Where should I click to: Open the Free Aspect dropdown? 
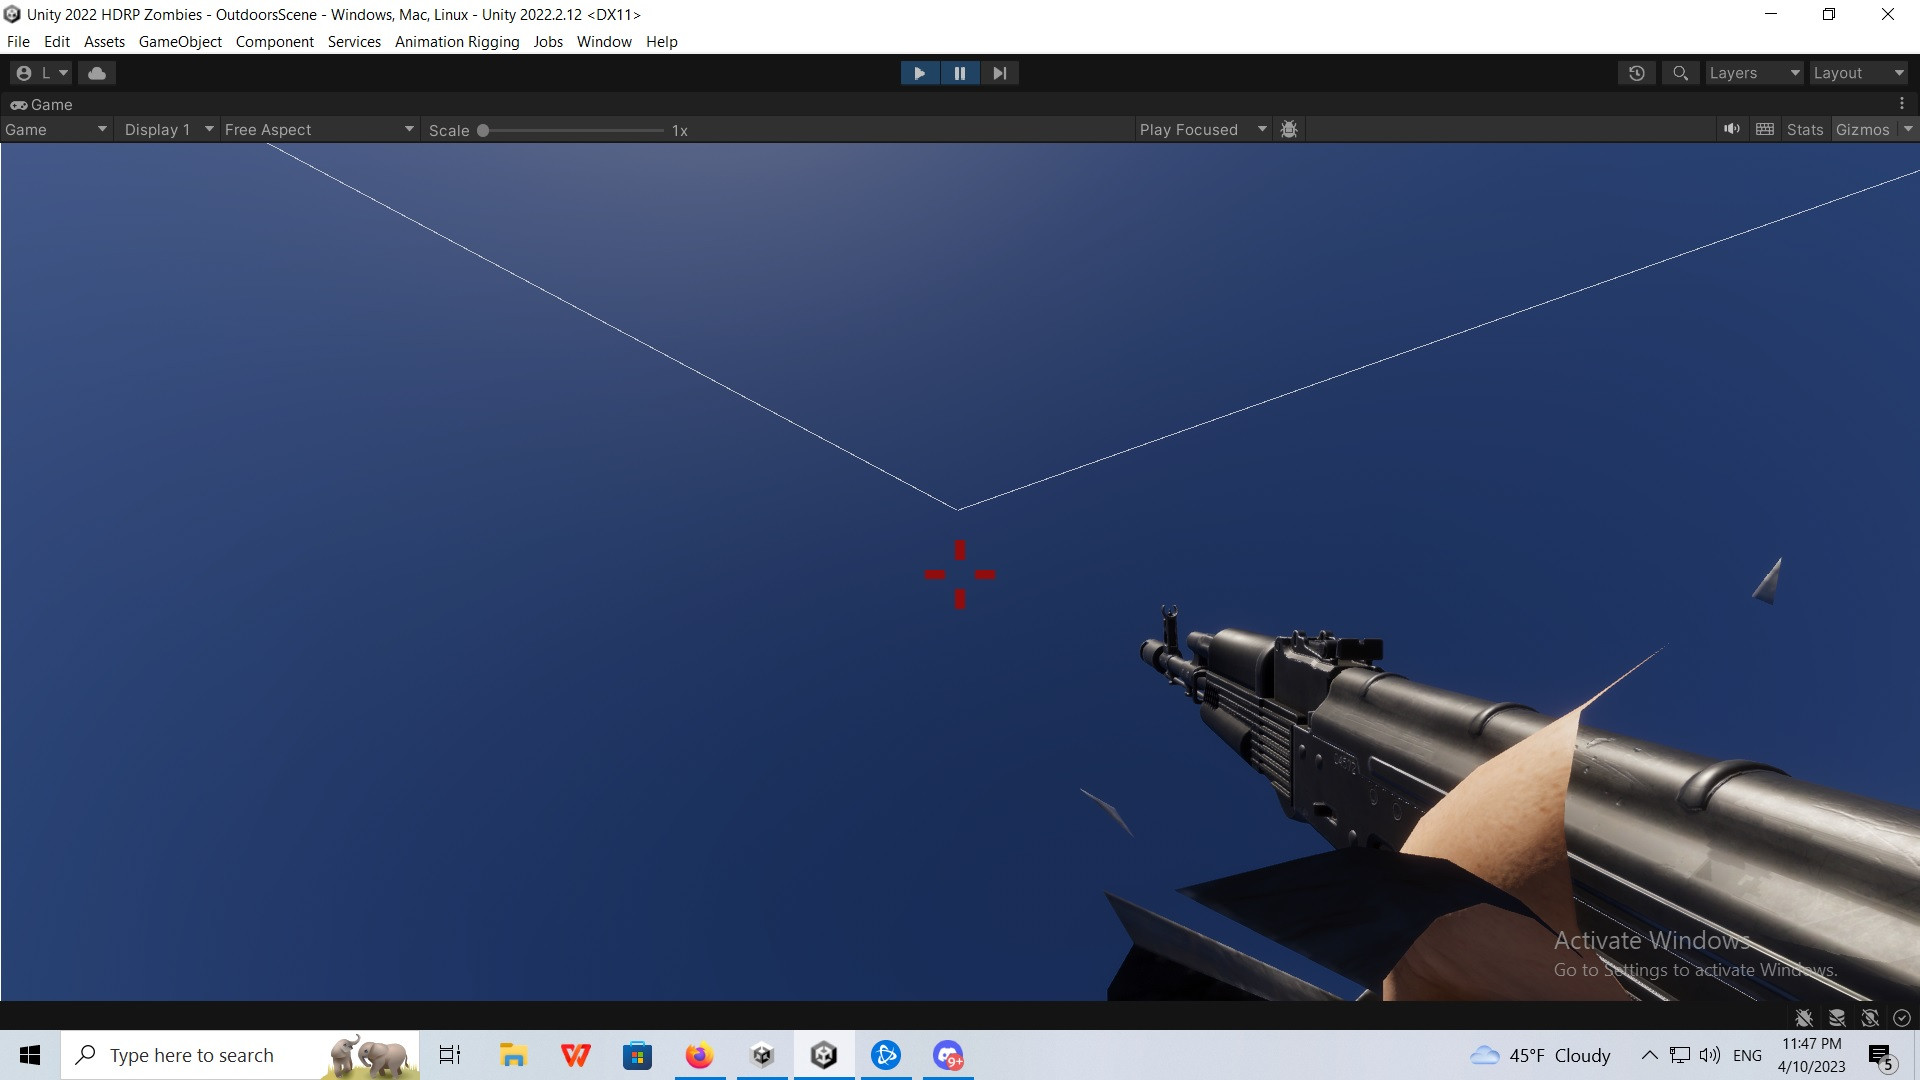(318, 130)
